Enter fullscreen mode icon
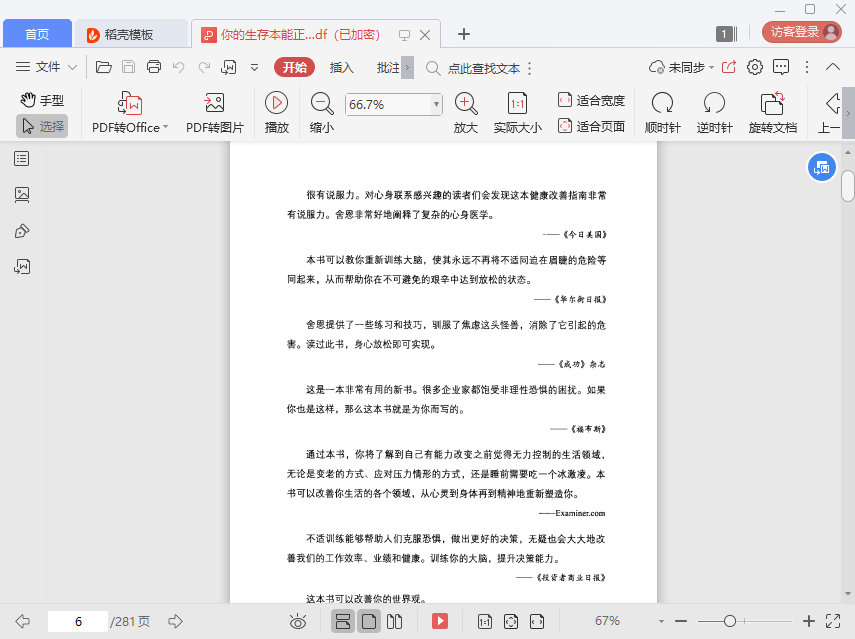The width and height of the screenshot is (855, 639). tap(833, 621)
